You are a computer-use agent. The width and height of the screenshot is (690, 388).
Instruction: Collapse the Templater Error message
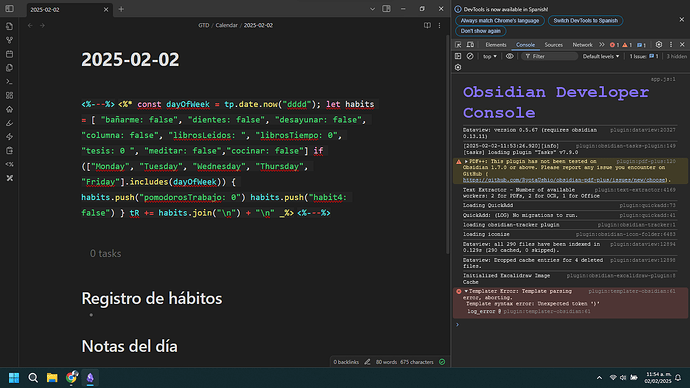[x=466, y=291]
